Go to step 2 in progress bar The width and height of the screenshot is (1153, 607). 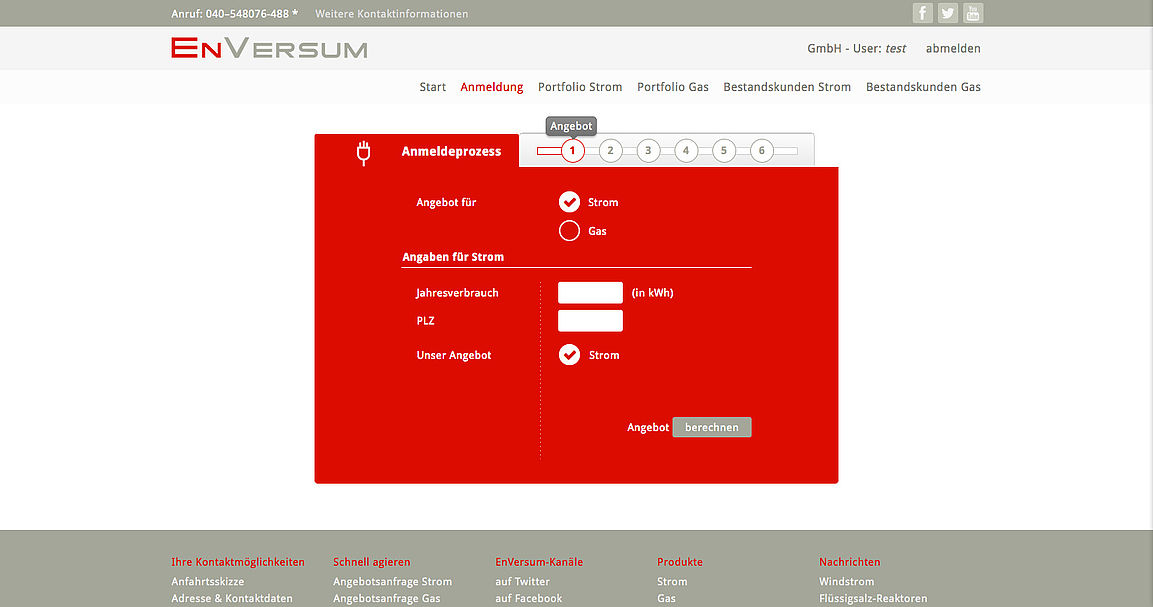(x=610, y=151)
